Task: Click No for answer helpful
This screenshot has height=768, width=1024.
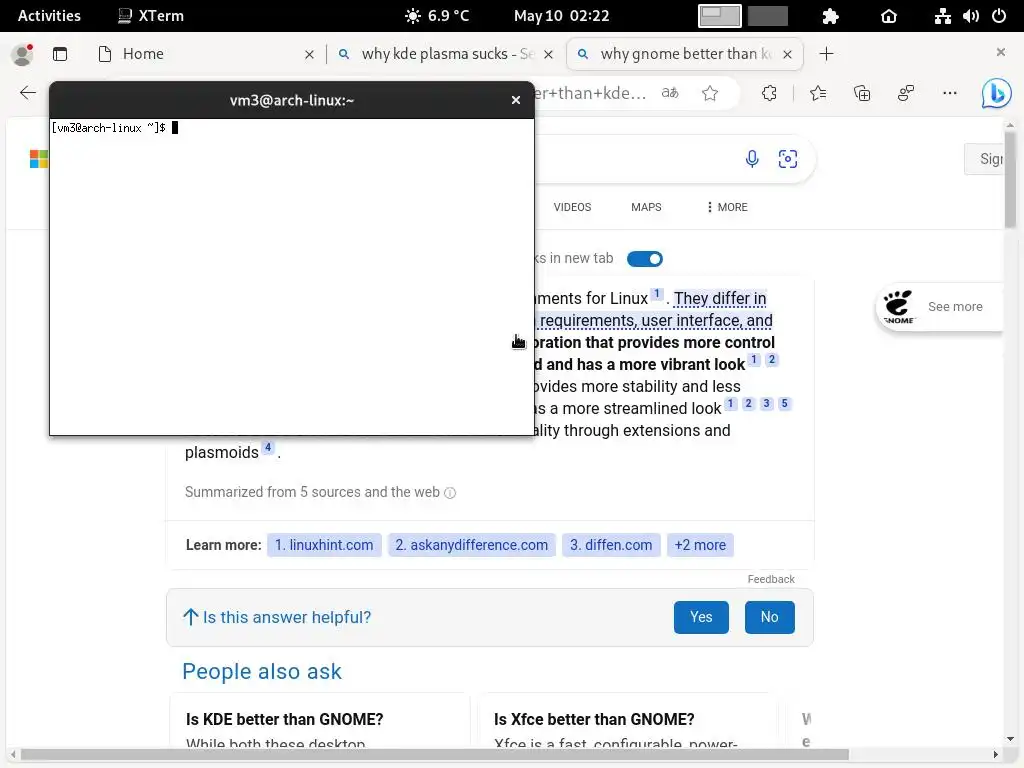Action: (769, 617)
